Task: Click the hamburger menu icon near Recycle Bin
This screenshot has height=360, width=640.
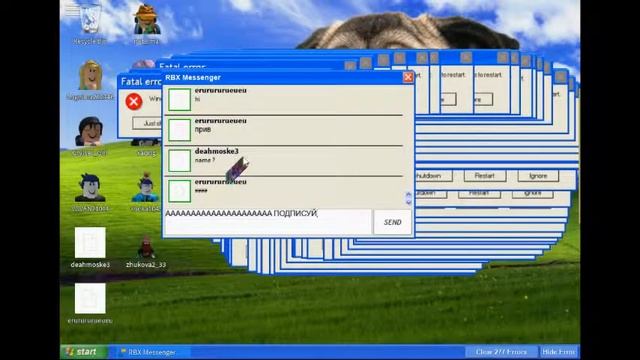Action: click(72, 10)
